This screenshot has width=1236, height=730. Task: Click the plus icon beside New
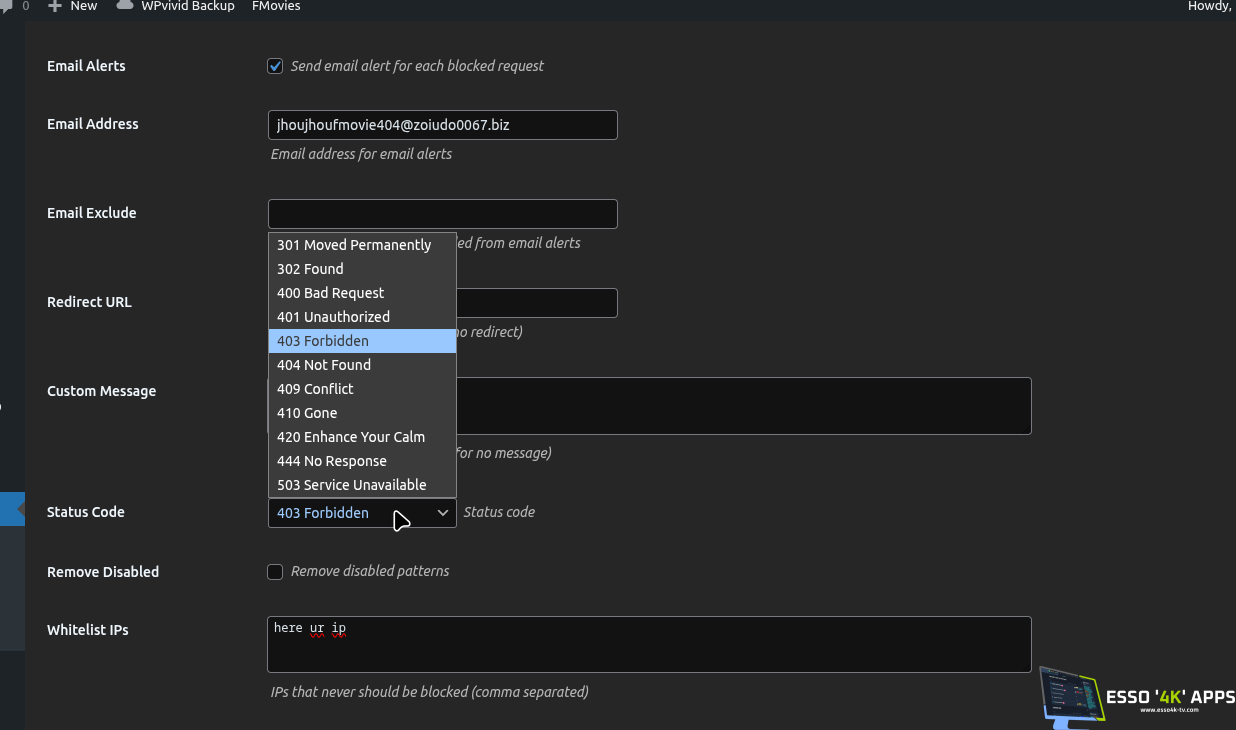pyautogui.click(x=55, y=6)
